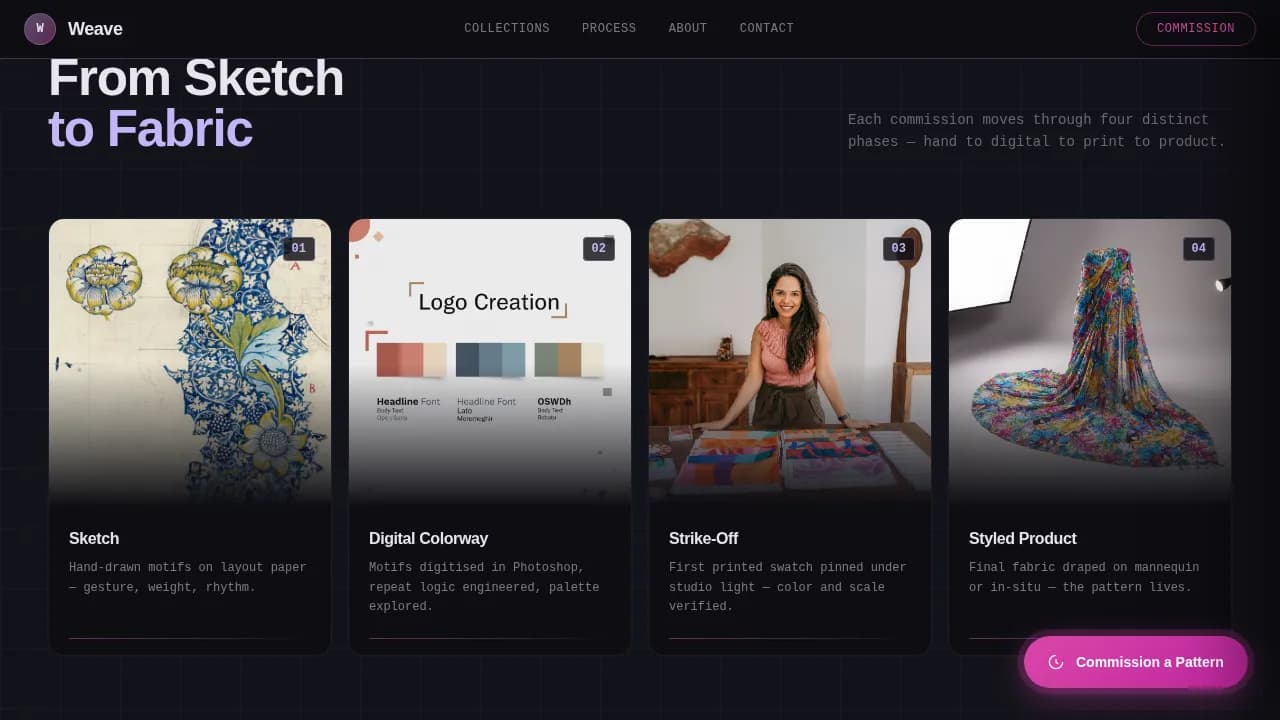Open the About page link

[687, 28]
